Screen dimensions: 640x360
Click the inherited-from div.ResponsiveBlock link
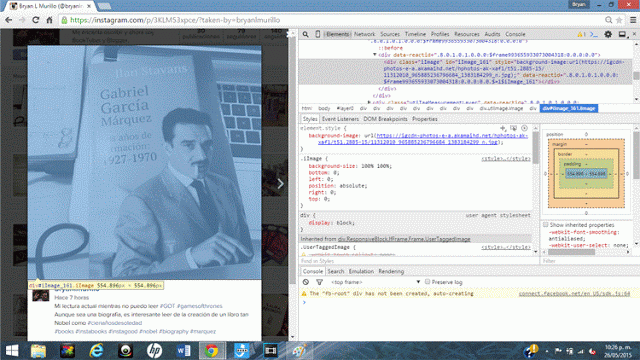coord(404,239)
